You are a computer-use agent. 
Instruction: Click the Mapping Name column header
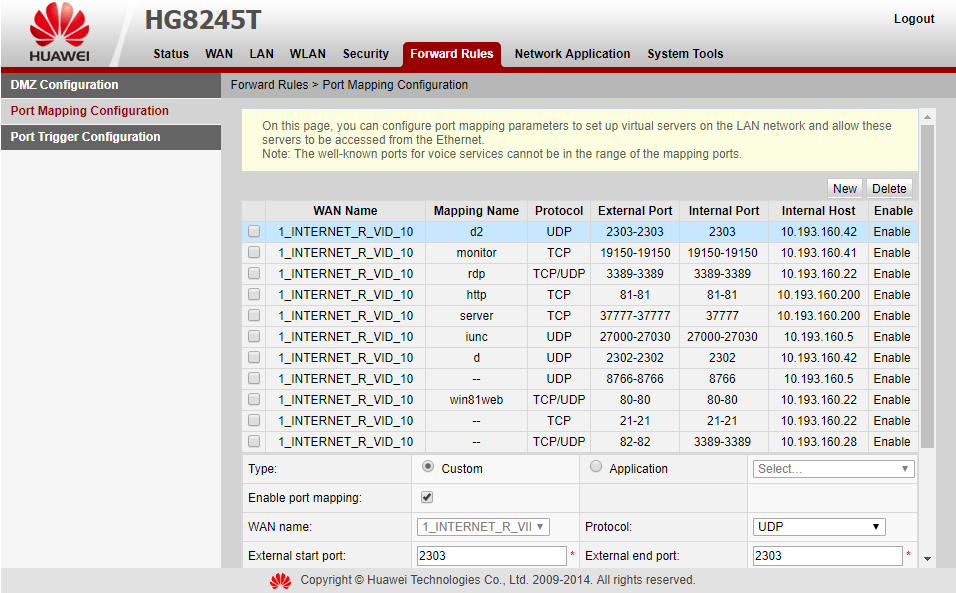(476, 211)
